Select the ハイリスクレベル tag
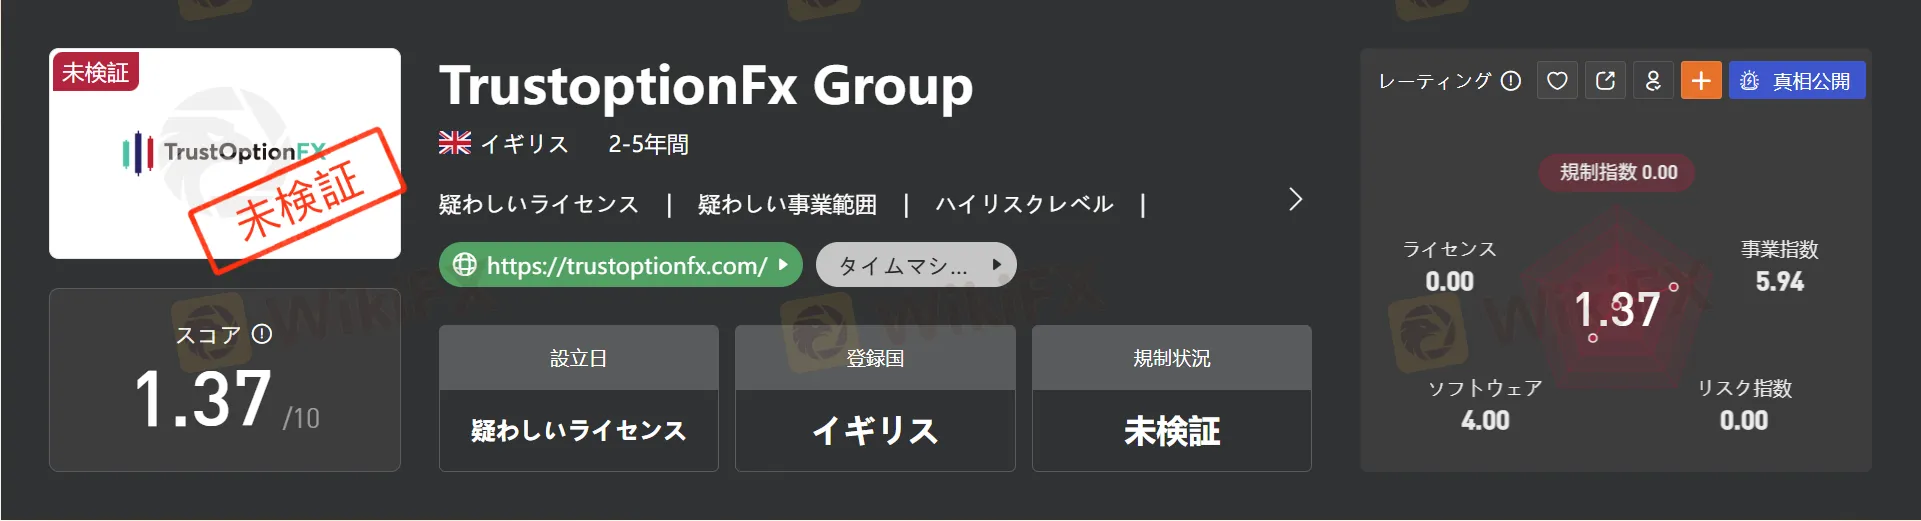 tap(1024, 204)
